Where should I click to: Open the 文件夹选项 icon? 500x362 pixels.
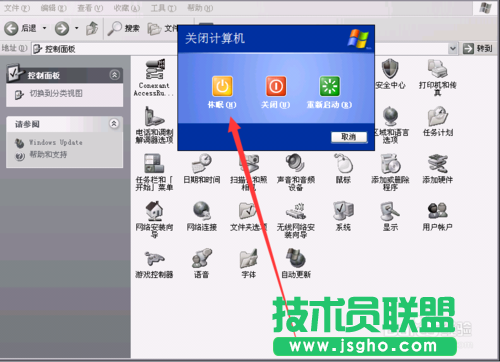pos(249,216)
